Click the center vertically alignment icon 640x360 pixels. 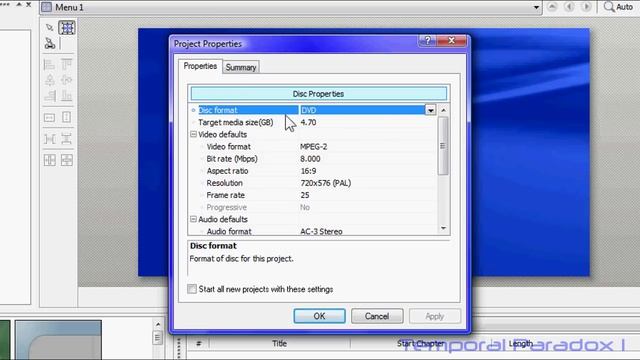coord(67,80)
